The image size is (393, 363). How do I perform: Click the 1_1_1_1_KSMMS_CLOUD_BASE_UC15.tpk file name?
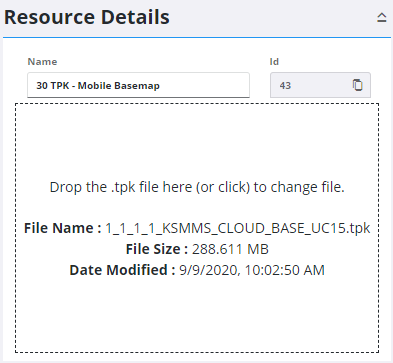pyautogui.click(x=238, y=229)
